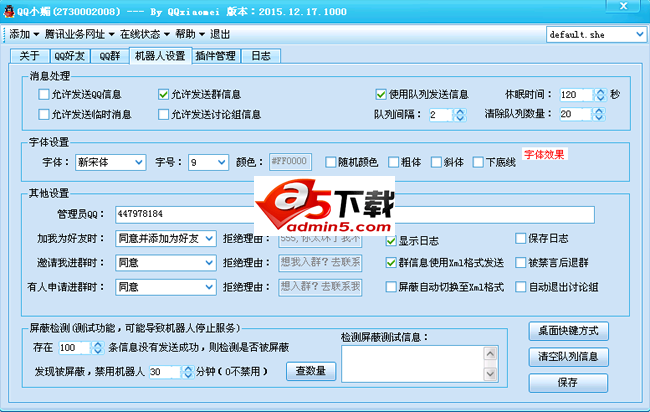This screenshot has height=412, width=650.
Task: Click the red 字体效果 preview label
Action: 544,155
